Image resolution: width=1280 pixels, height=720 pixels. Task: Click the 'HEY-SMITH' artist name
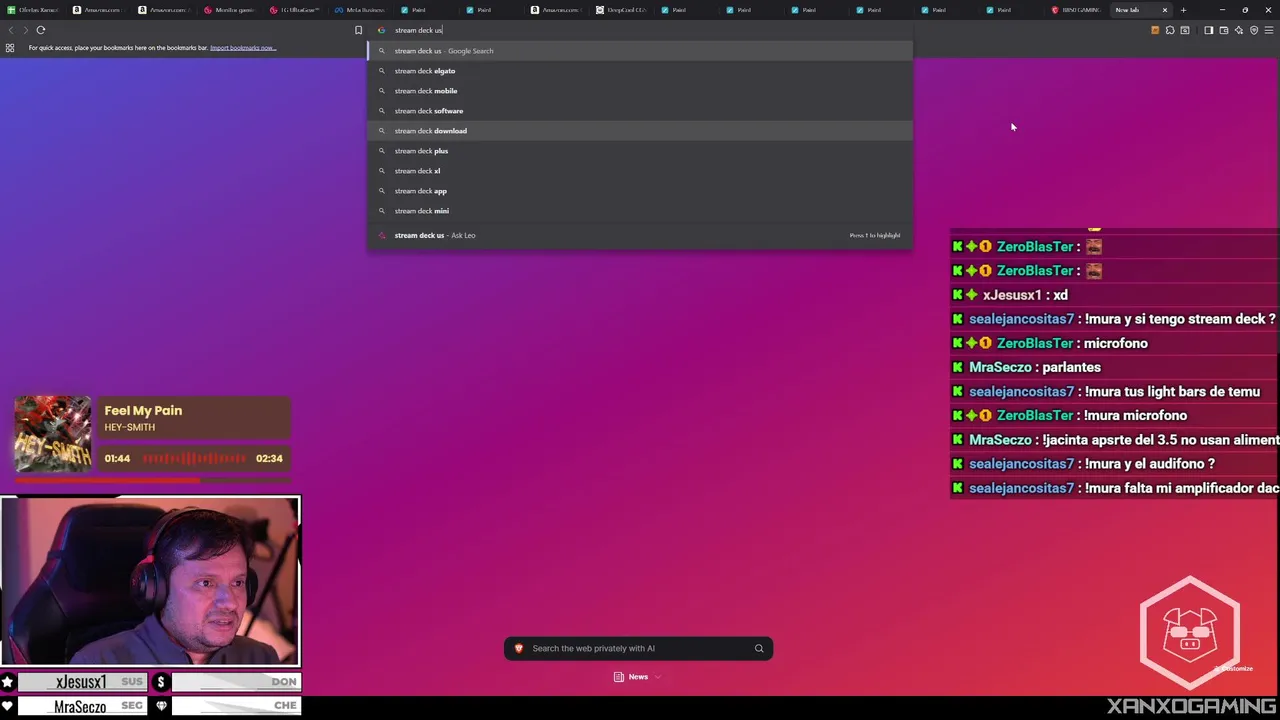[x=129, y=428]
